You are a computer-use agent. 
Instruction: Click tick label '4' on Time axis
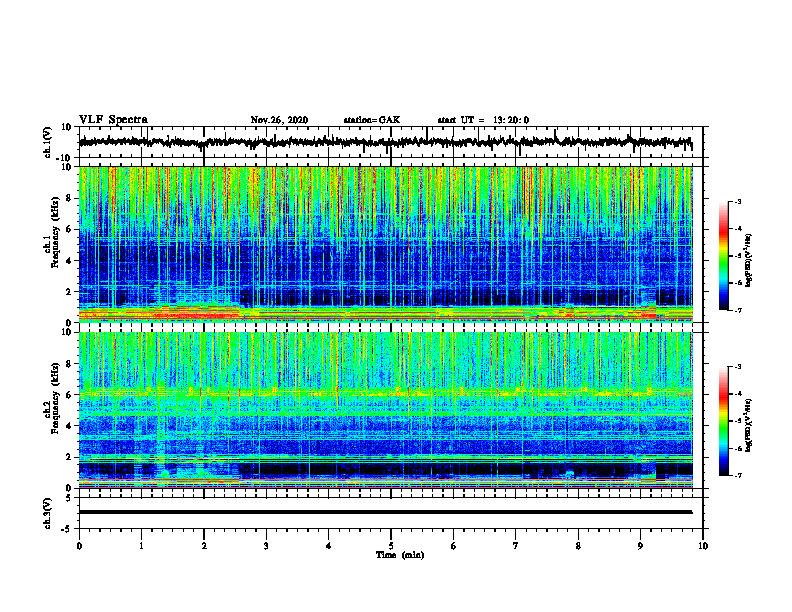[329, 546]
